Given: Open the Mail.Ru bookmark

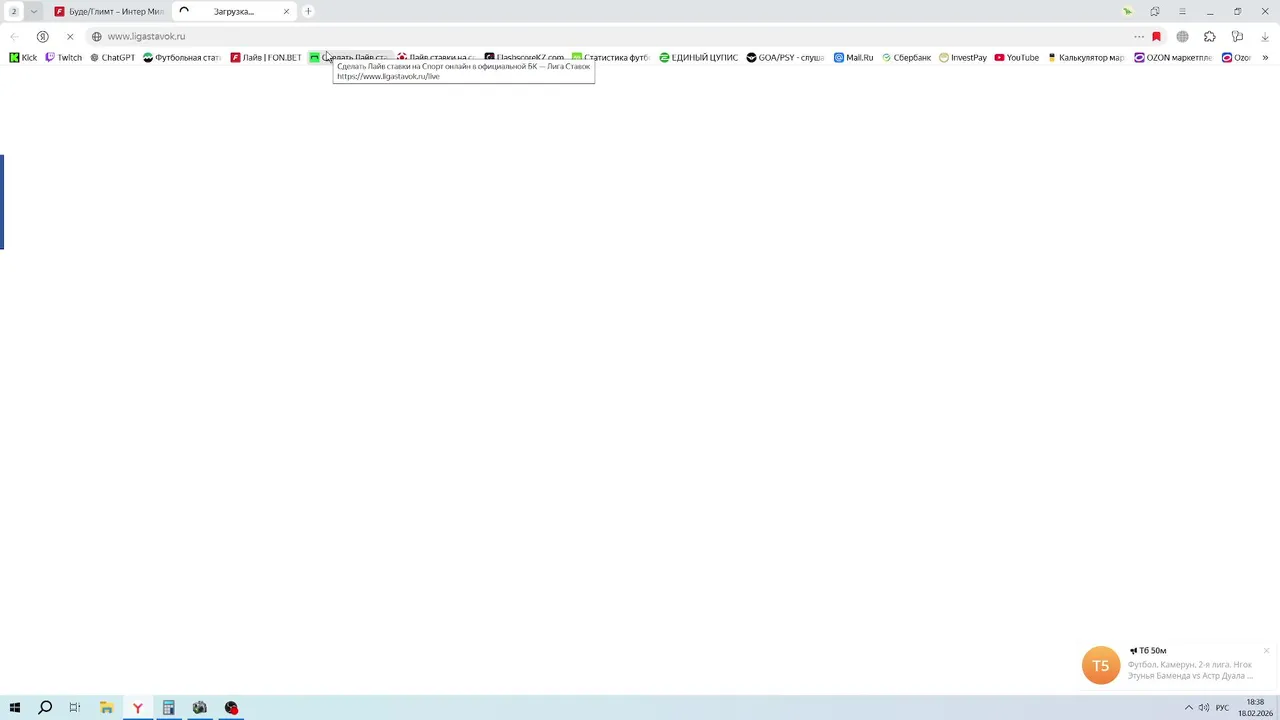Looking at the screenshot, I should [x=853, y=58].
